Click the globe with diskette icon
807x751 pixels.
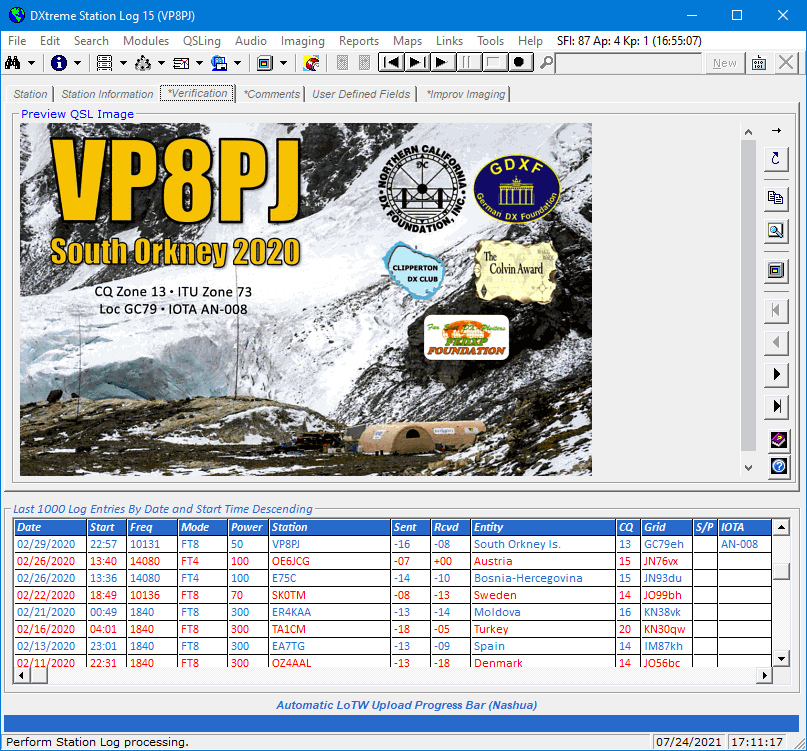coord(219,63)
